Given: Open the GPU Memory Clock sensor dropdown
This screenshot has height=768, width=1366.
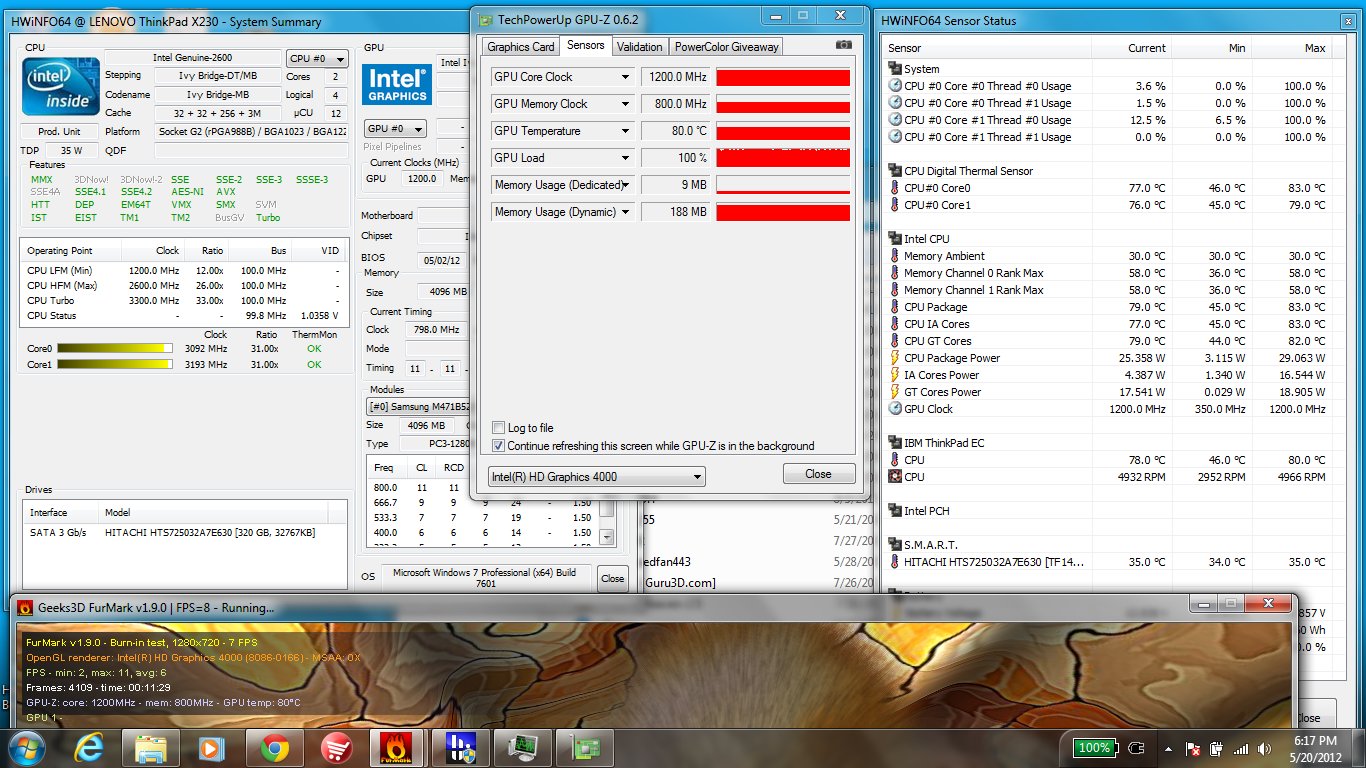Looking at the screenshot, I should point(626,104).
